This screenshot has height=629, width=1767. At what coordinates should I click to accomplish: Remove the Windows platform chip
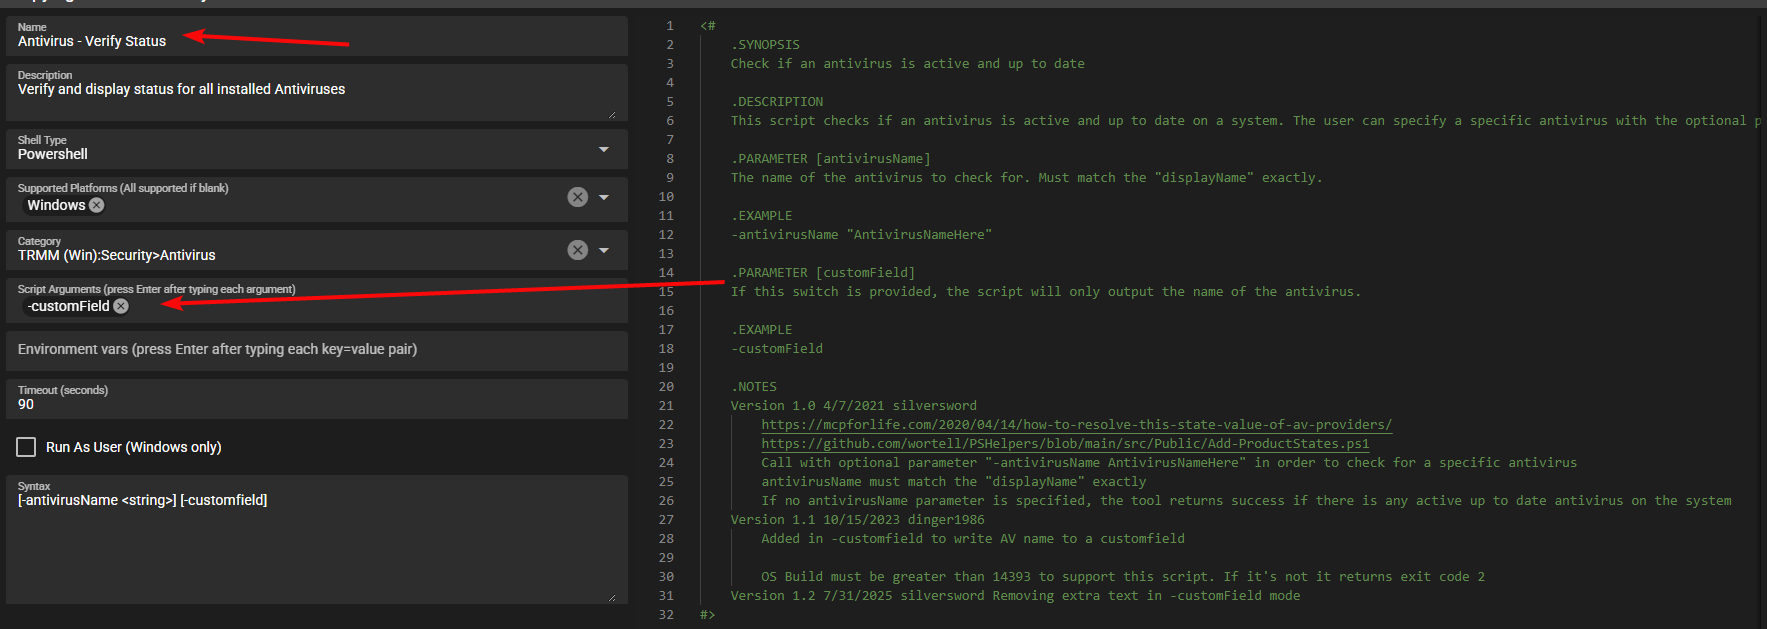(x=96, y=205)
